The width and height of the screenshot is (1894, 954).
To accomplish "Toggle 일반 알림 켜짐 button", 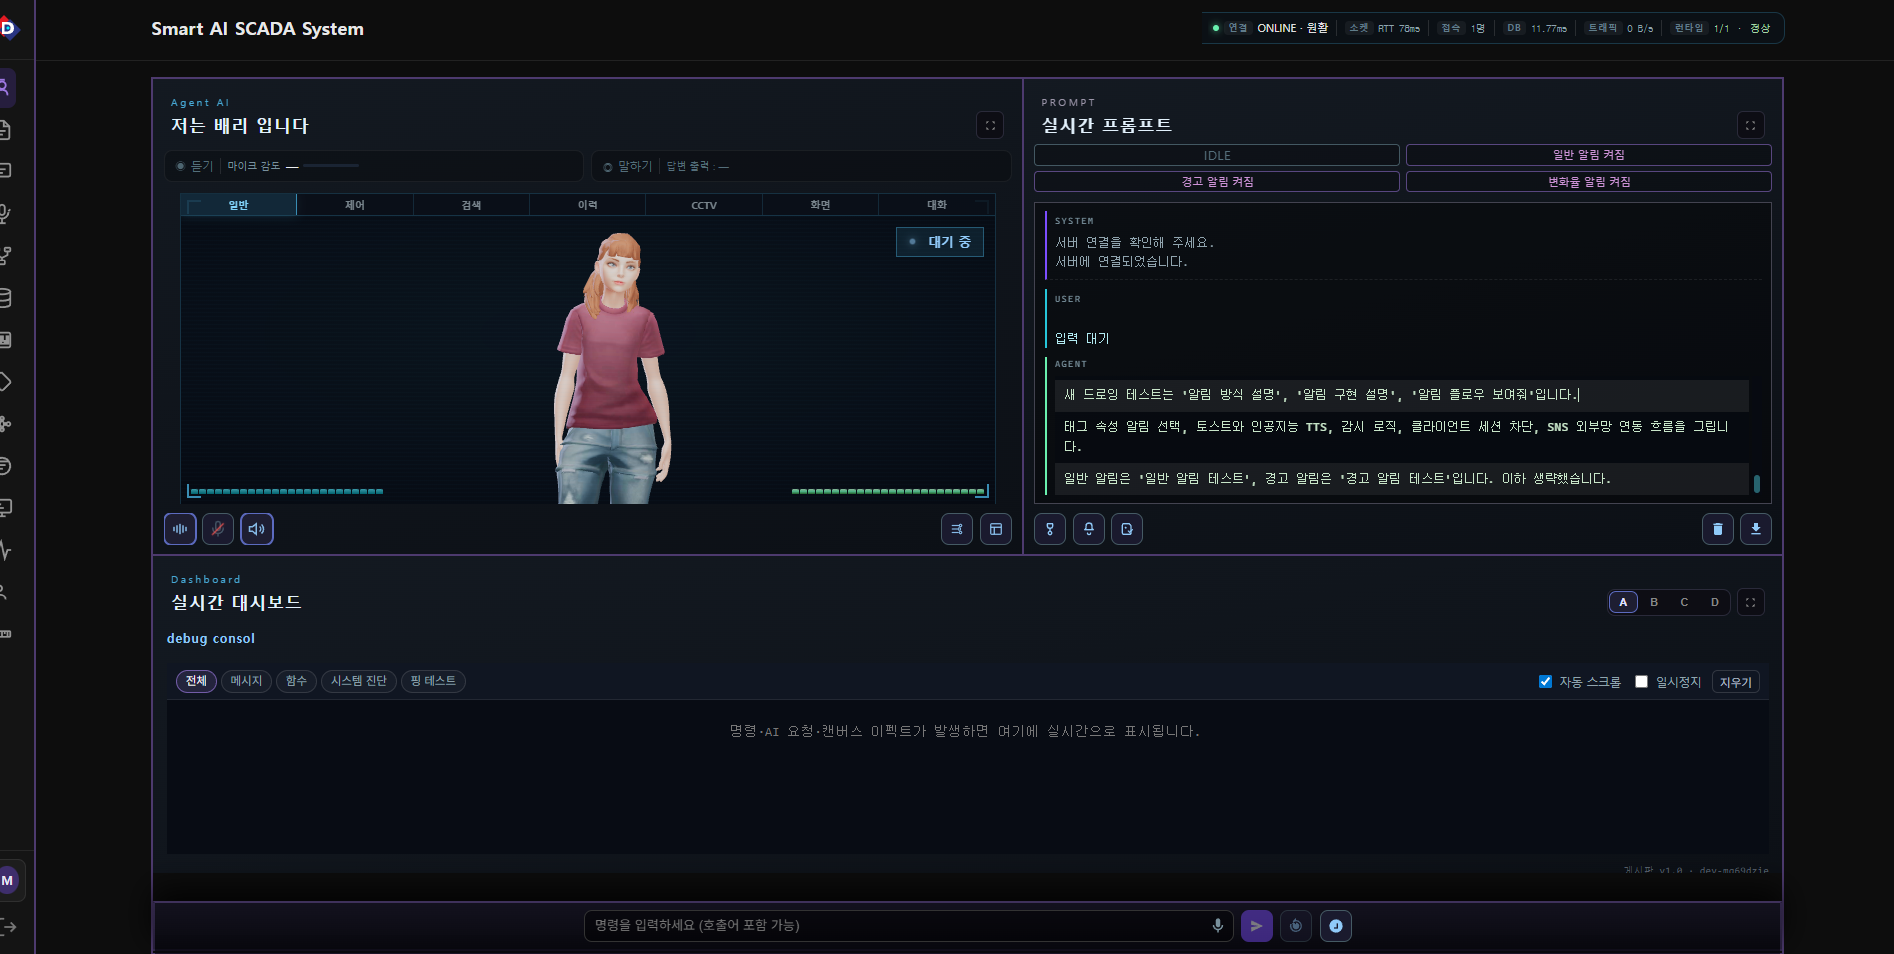I will pos(1589,155).
